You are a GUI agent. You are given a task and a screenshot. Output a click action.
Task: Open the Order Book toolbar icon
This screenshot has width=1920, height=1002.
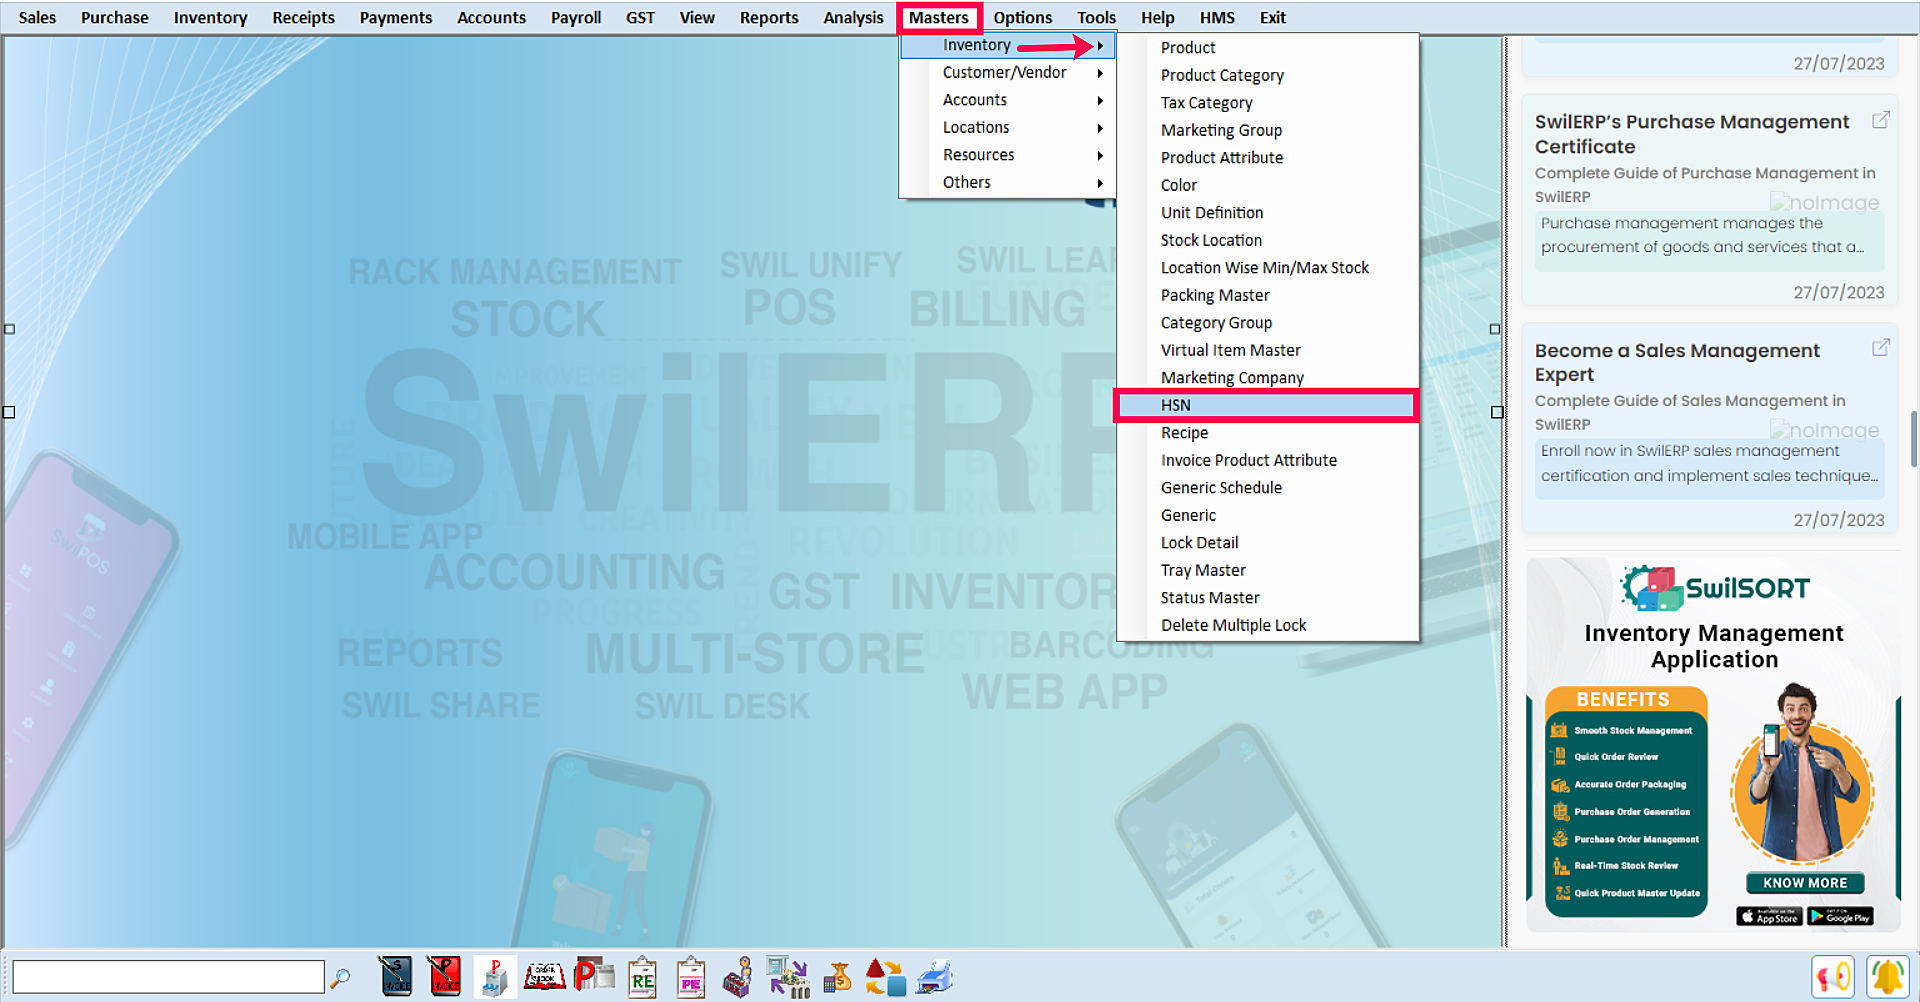tap(545, 977)
